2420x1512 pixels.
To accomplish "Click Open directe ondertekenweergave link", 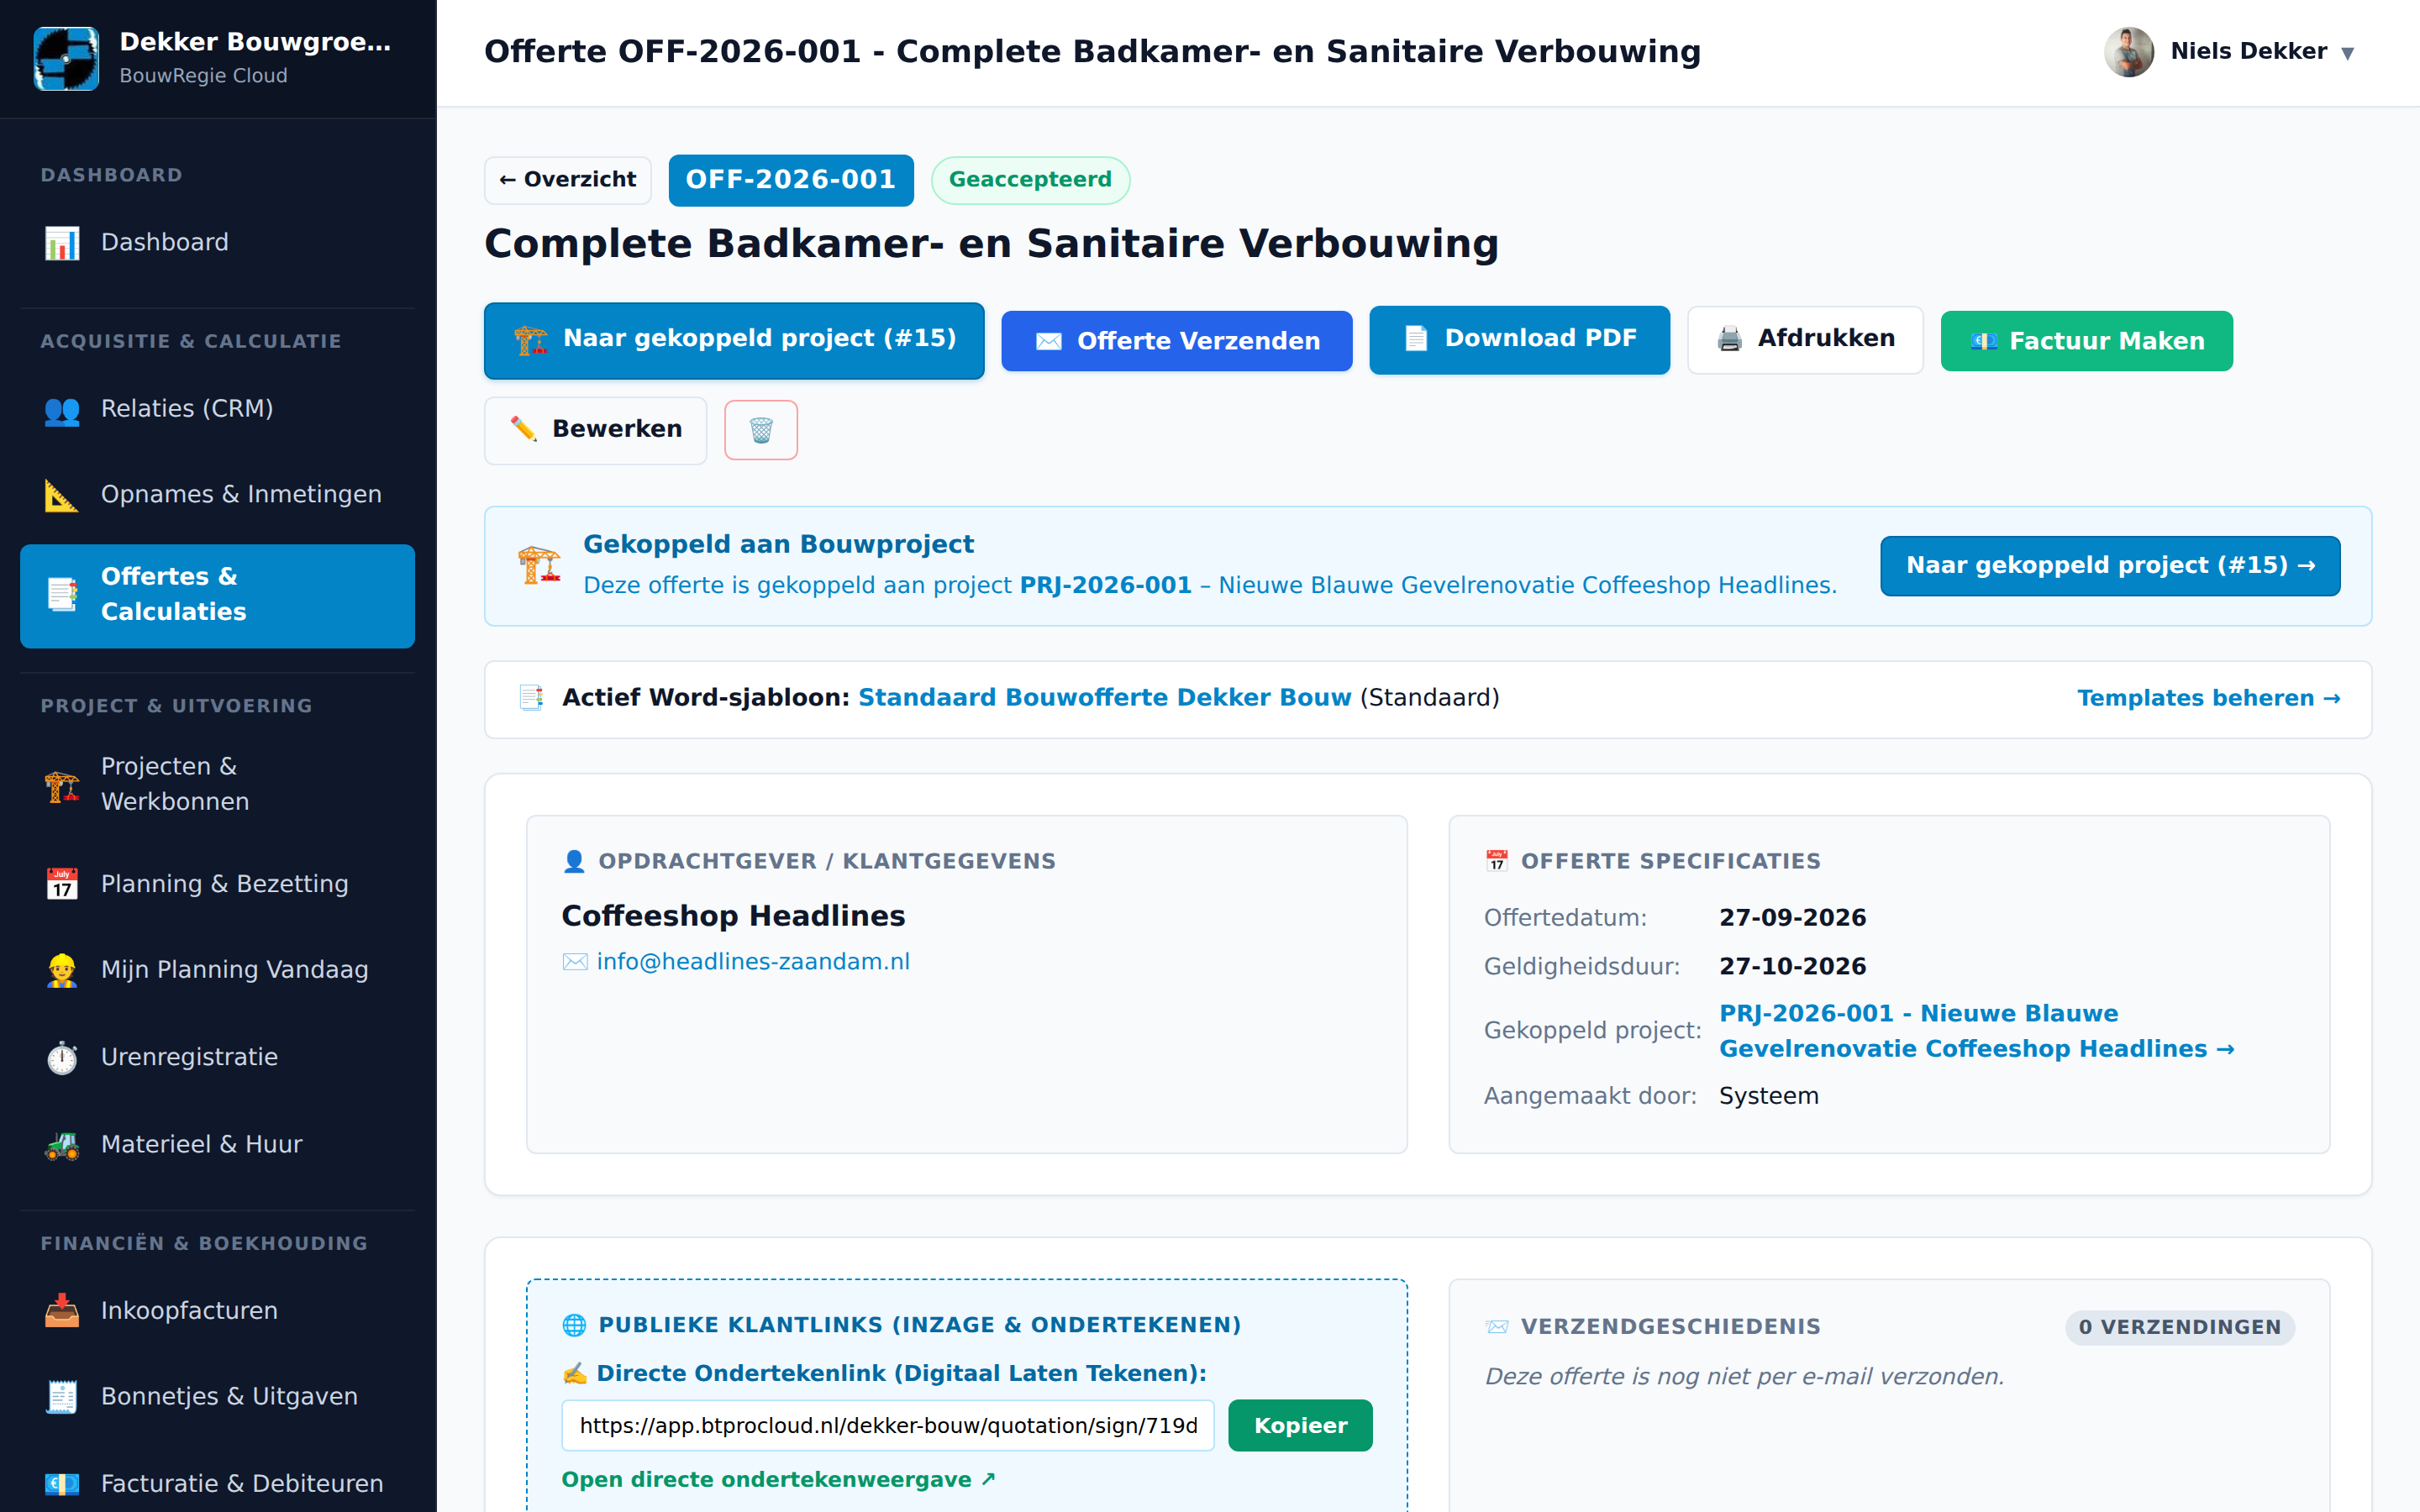I will pos(778,1480).
